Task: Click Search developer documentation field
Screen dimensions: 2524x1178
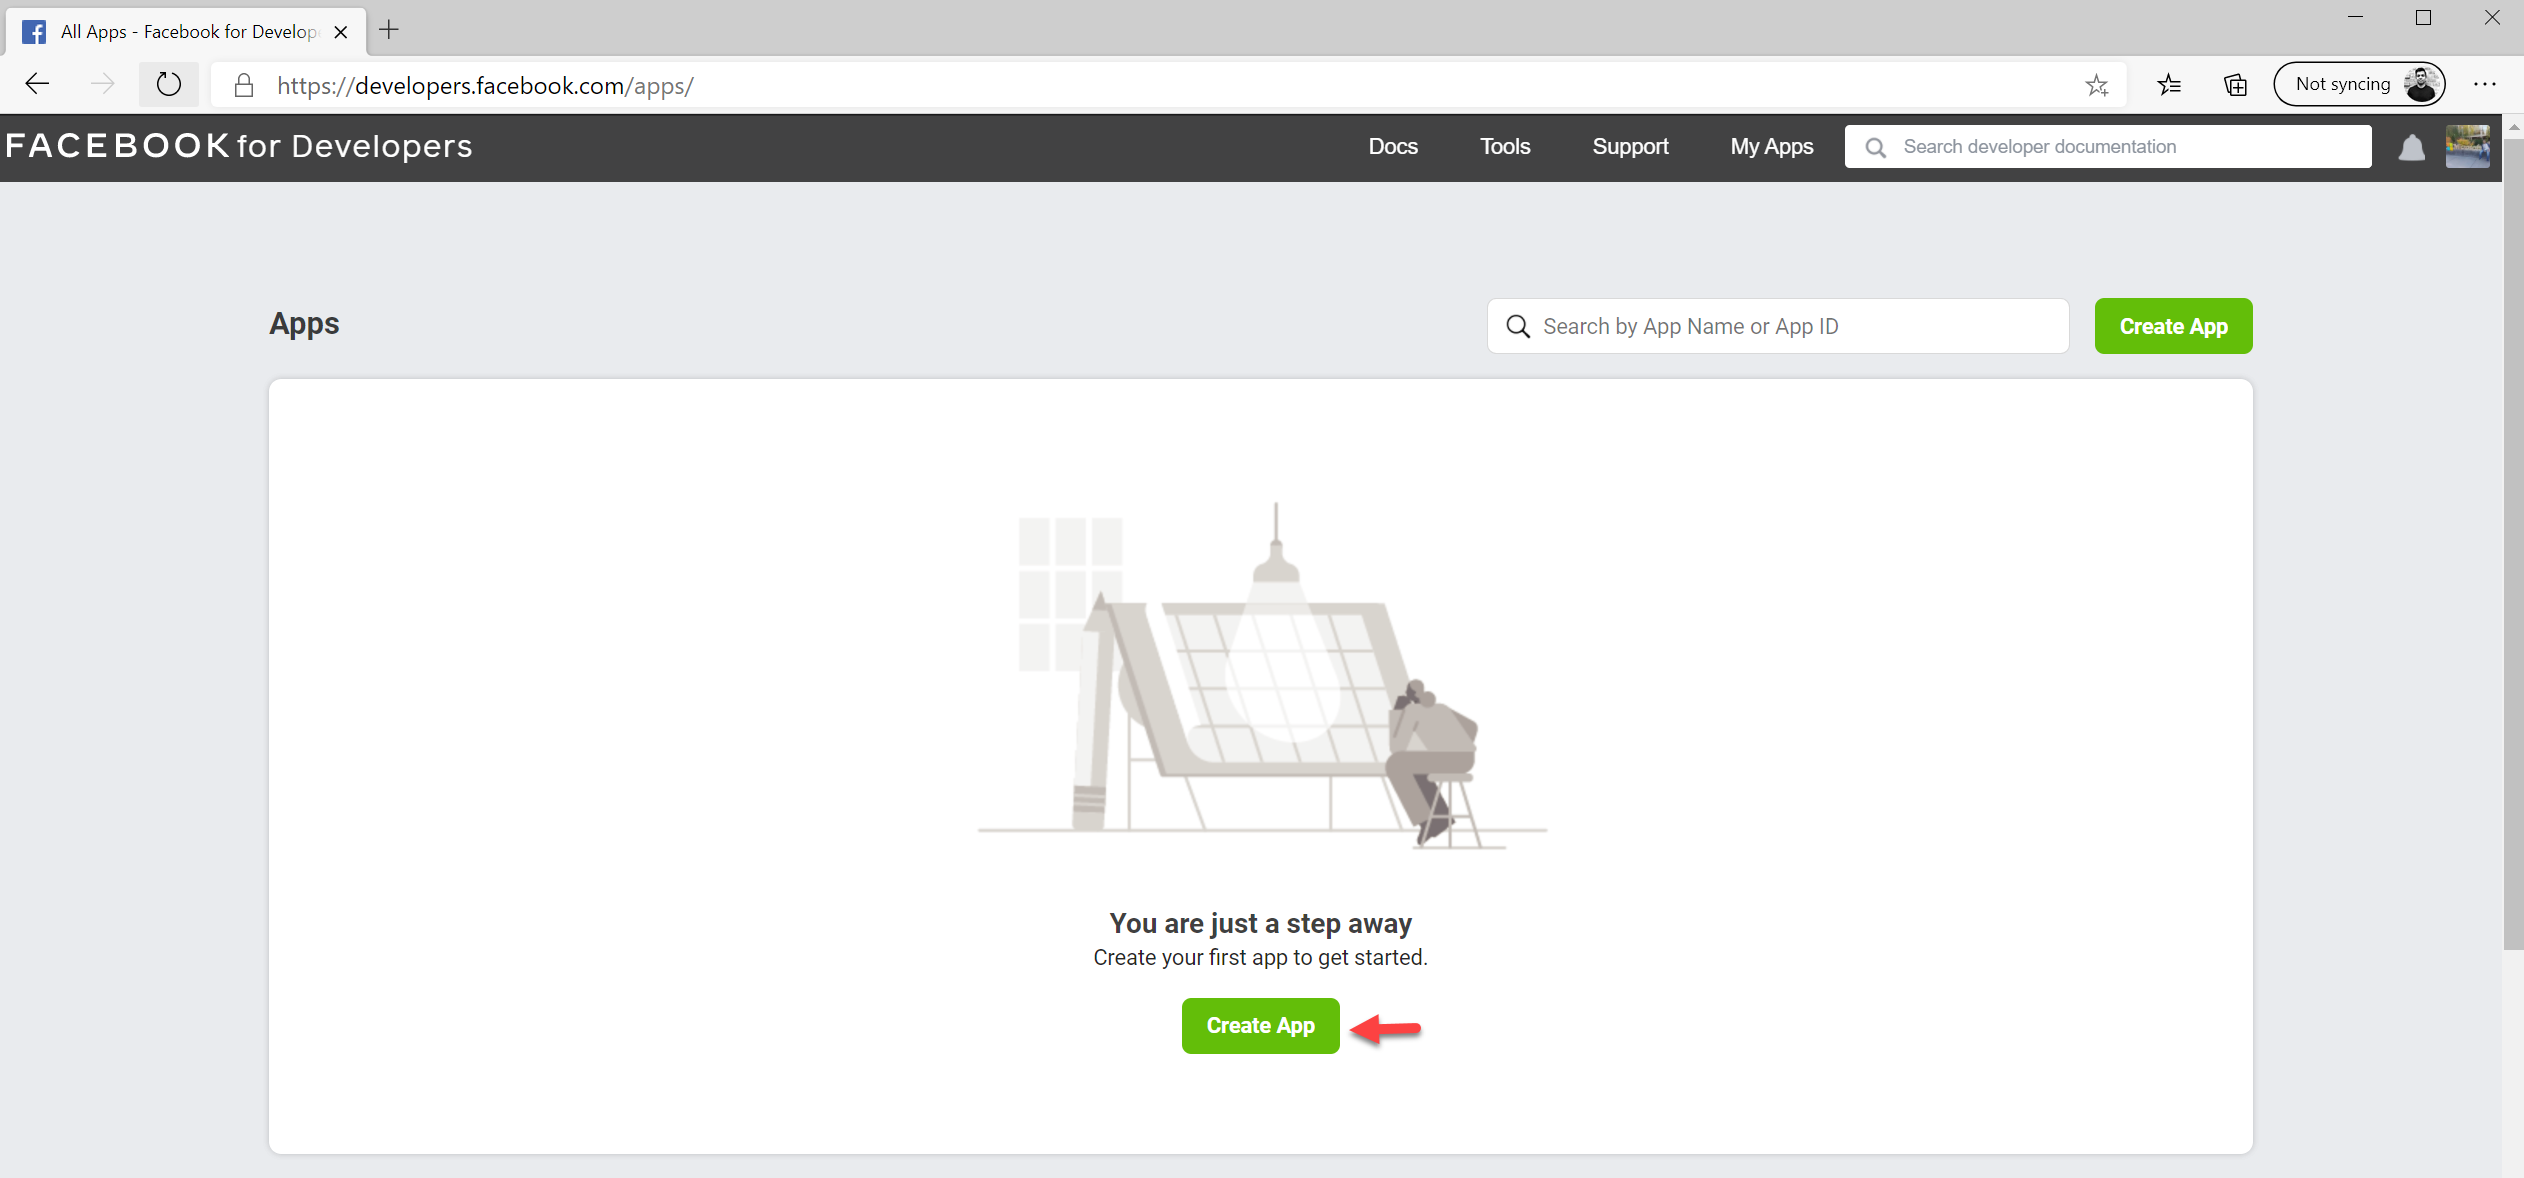Action: (x=2108, y=147)
